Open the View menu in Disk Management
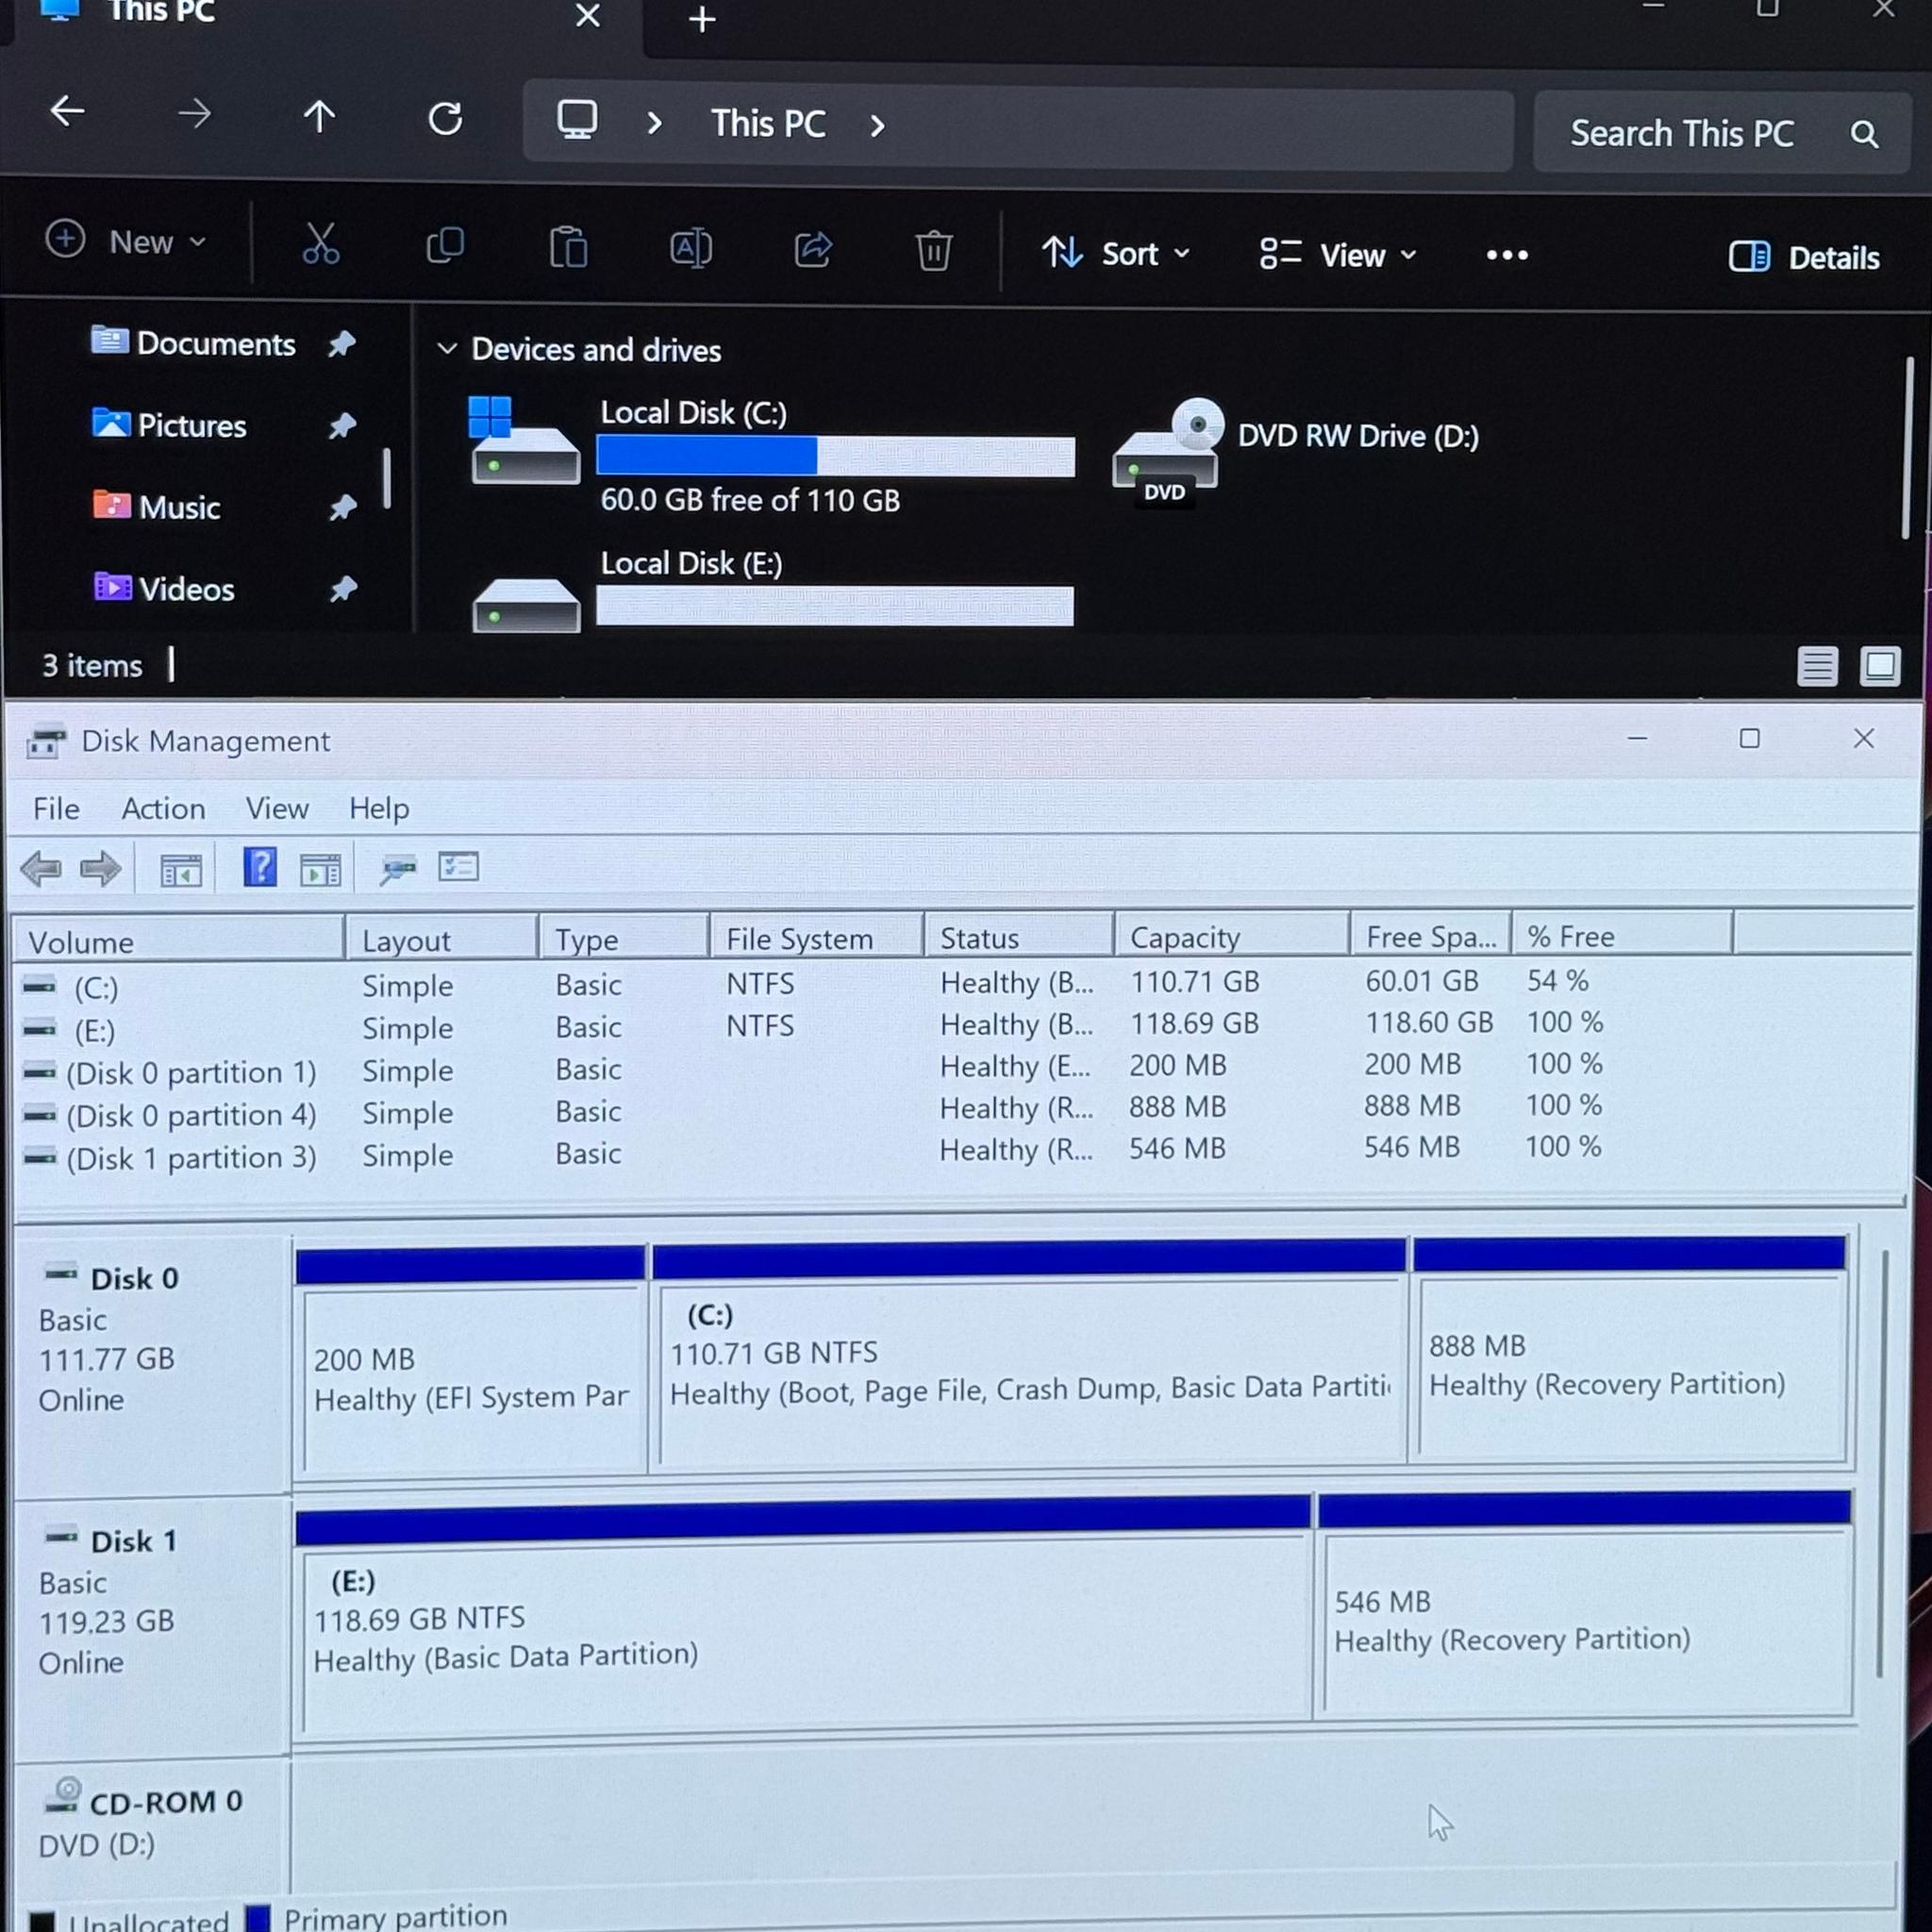 tap(277, 808)
